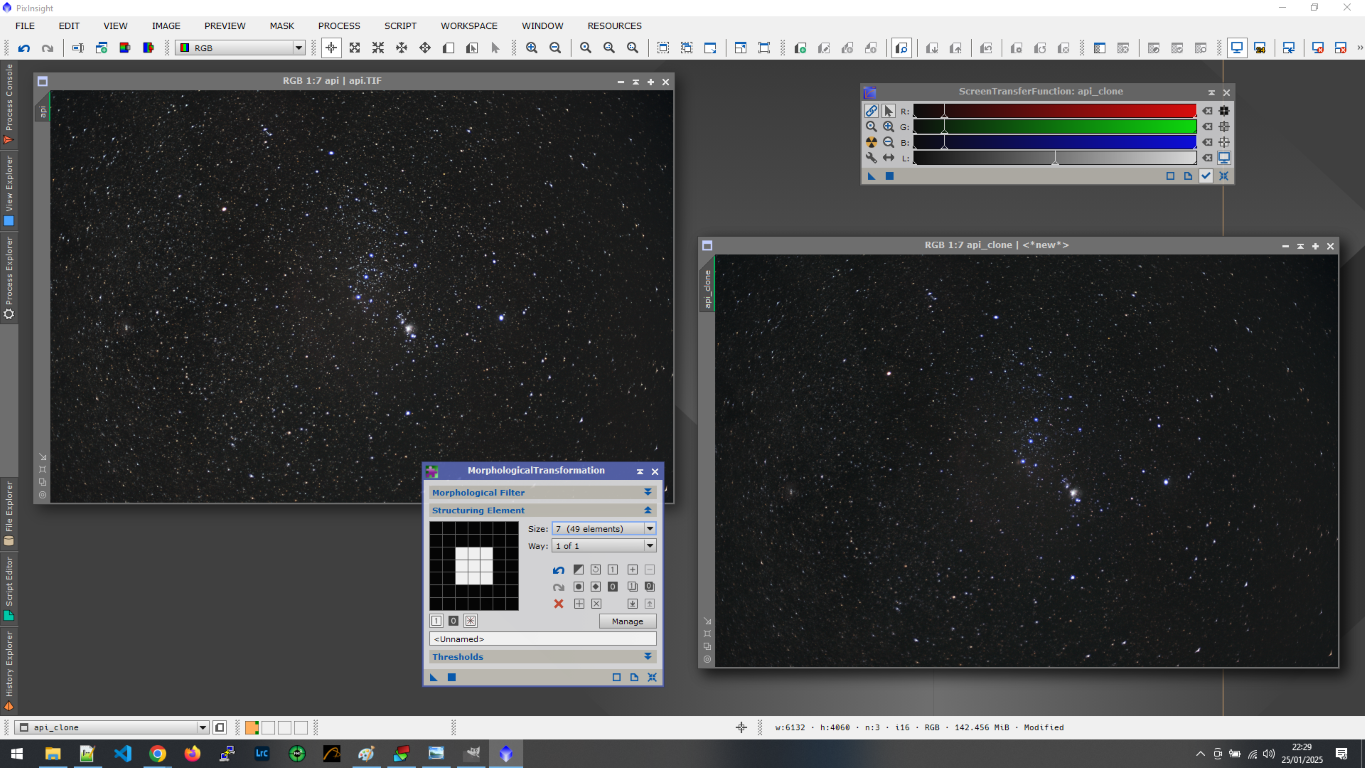The width and height of the screenshot is (1365, 768).
Task: Click the gray L luminance slider
Action: pyautogui.click(x=1055, y=158)
